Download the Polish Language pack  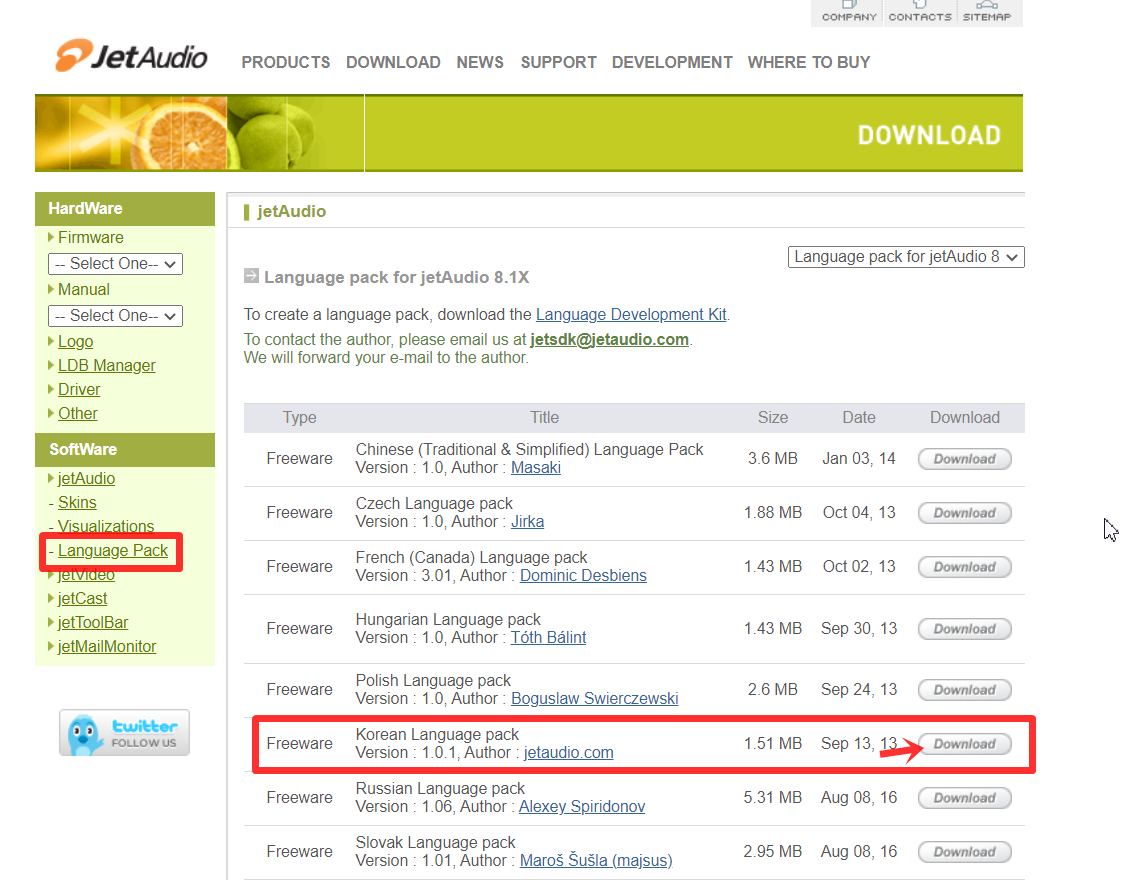(x=964, y=690)
